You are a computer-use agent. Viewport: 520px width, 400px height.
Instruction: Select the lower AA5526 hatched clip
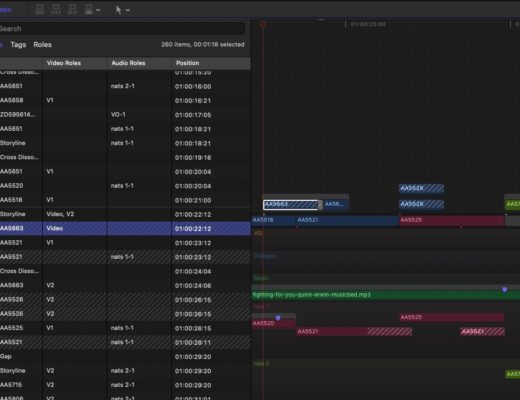(x=422, y=204)
